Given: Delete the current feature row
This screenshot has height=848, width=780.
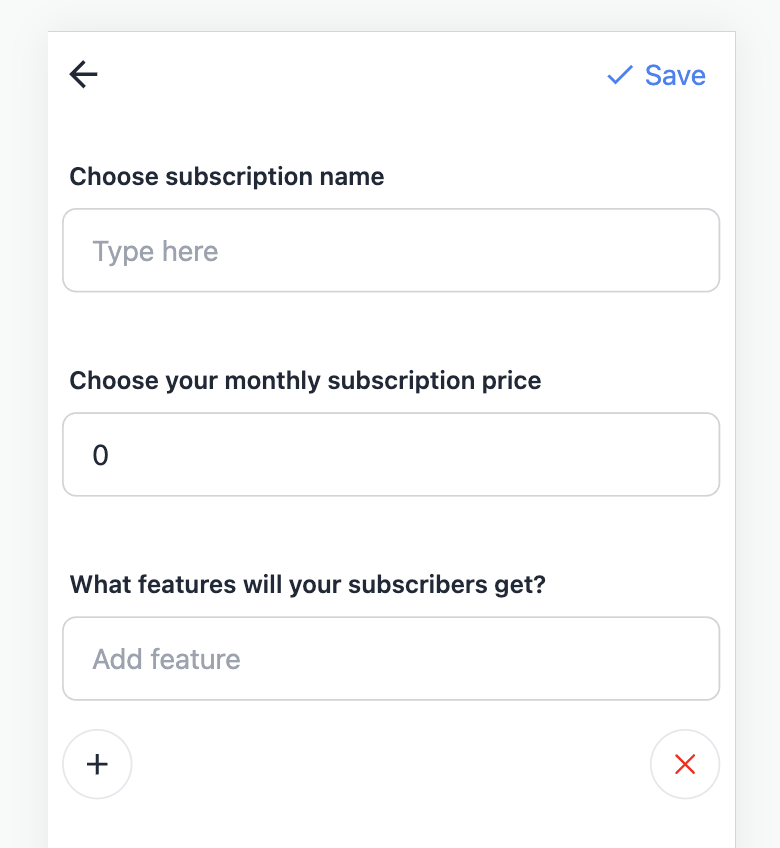Looking at the screenshot, I should (x=685, y=765).
